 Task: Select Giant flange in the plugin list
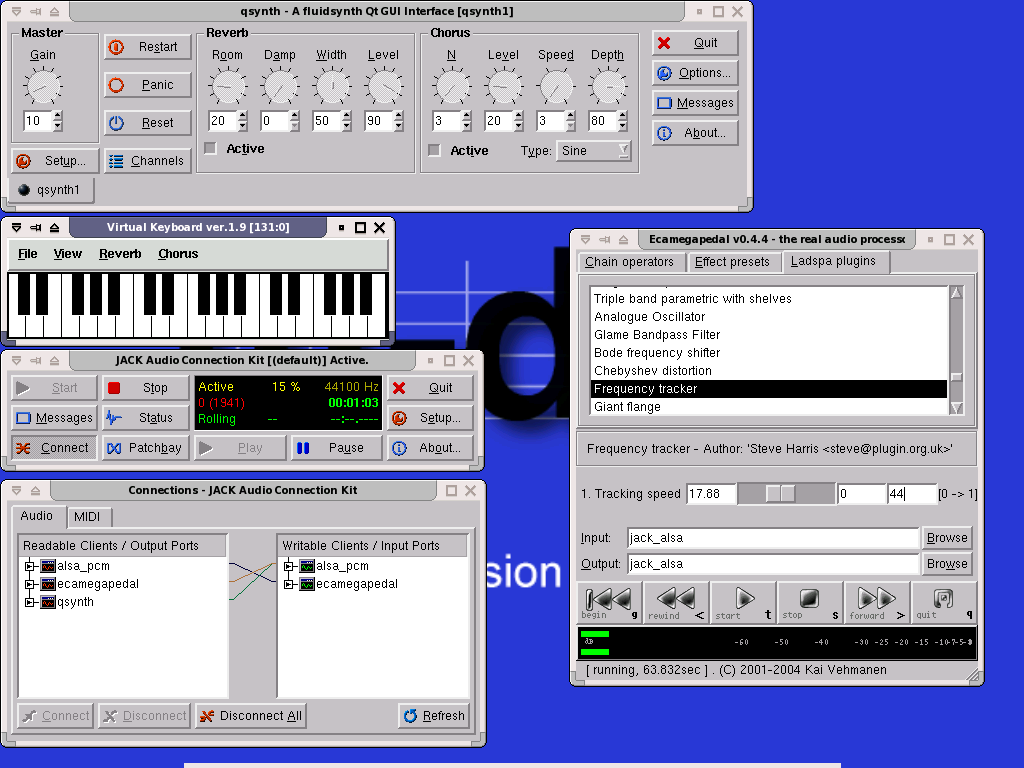(628, 407)
